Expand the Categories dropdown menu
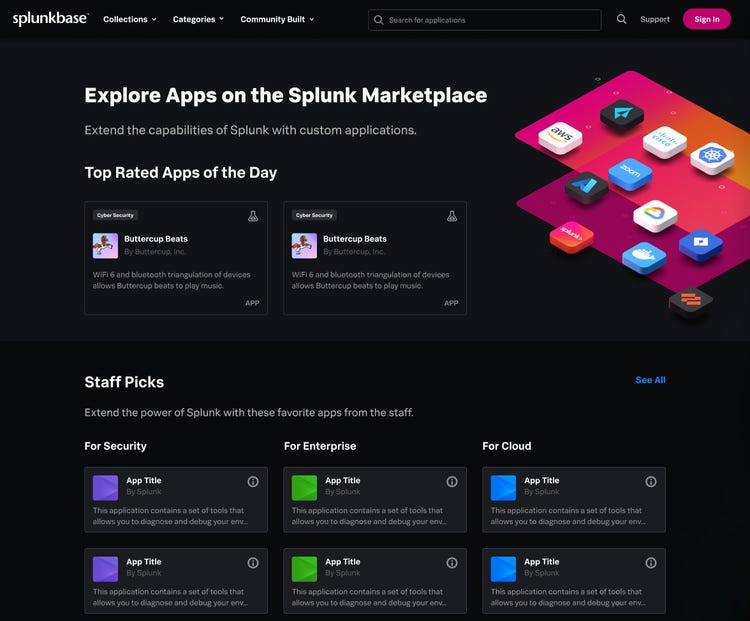The image size is (750, 621). (x=198, y=19)
